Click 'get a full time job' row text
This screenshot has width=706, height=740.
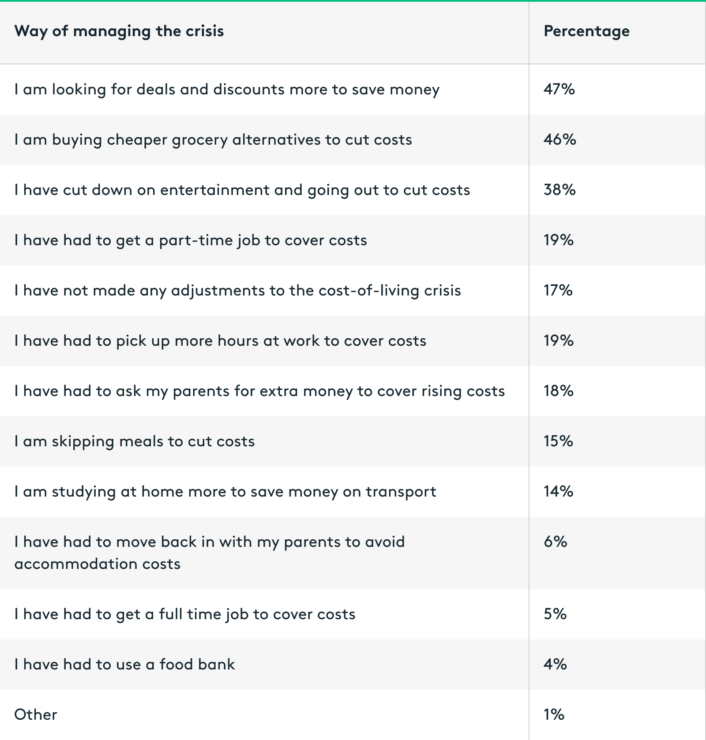pyautogui.click(x=185, y=614)
